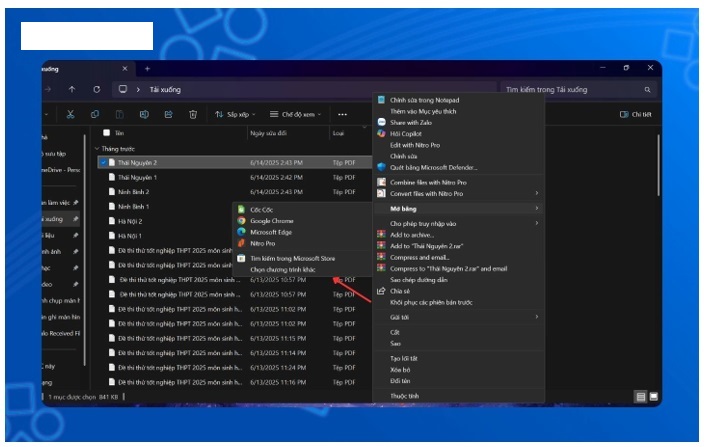Choose Thuộc tính in context menu
Screen dimensions: 711x447
404,396
